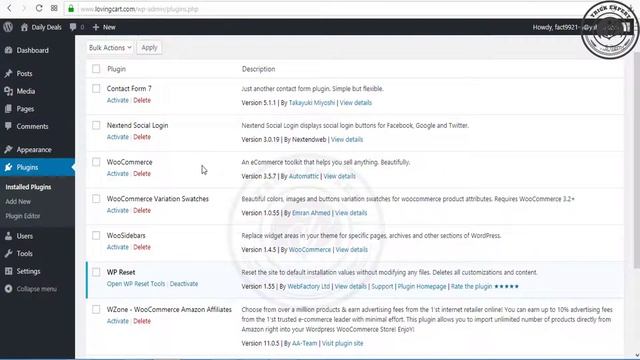Open Tools wrench icon in sidebar
Viewport: 640px width, 360px height.
(9, 253)
